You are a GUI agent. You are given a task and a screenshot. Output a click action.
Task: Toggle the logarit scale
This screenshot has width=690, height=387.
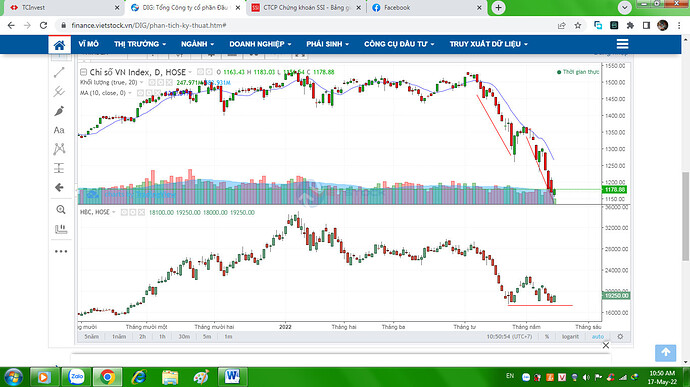pos(570,336)
